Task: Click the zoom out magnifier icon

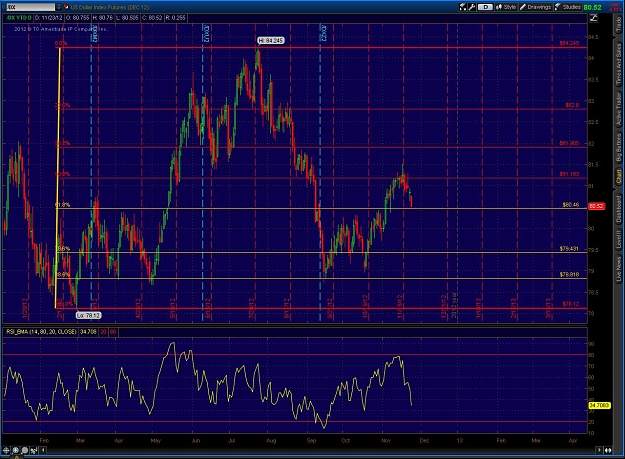Action: tap(25, 450)
